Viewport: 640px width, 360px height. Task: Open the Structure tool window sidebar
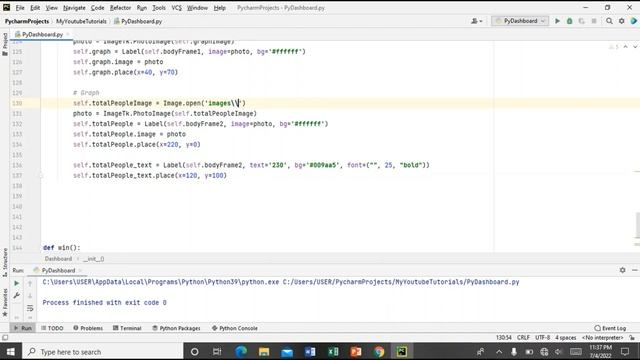click(x=5, y=262)
